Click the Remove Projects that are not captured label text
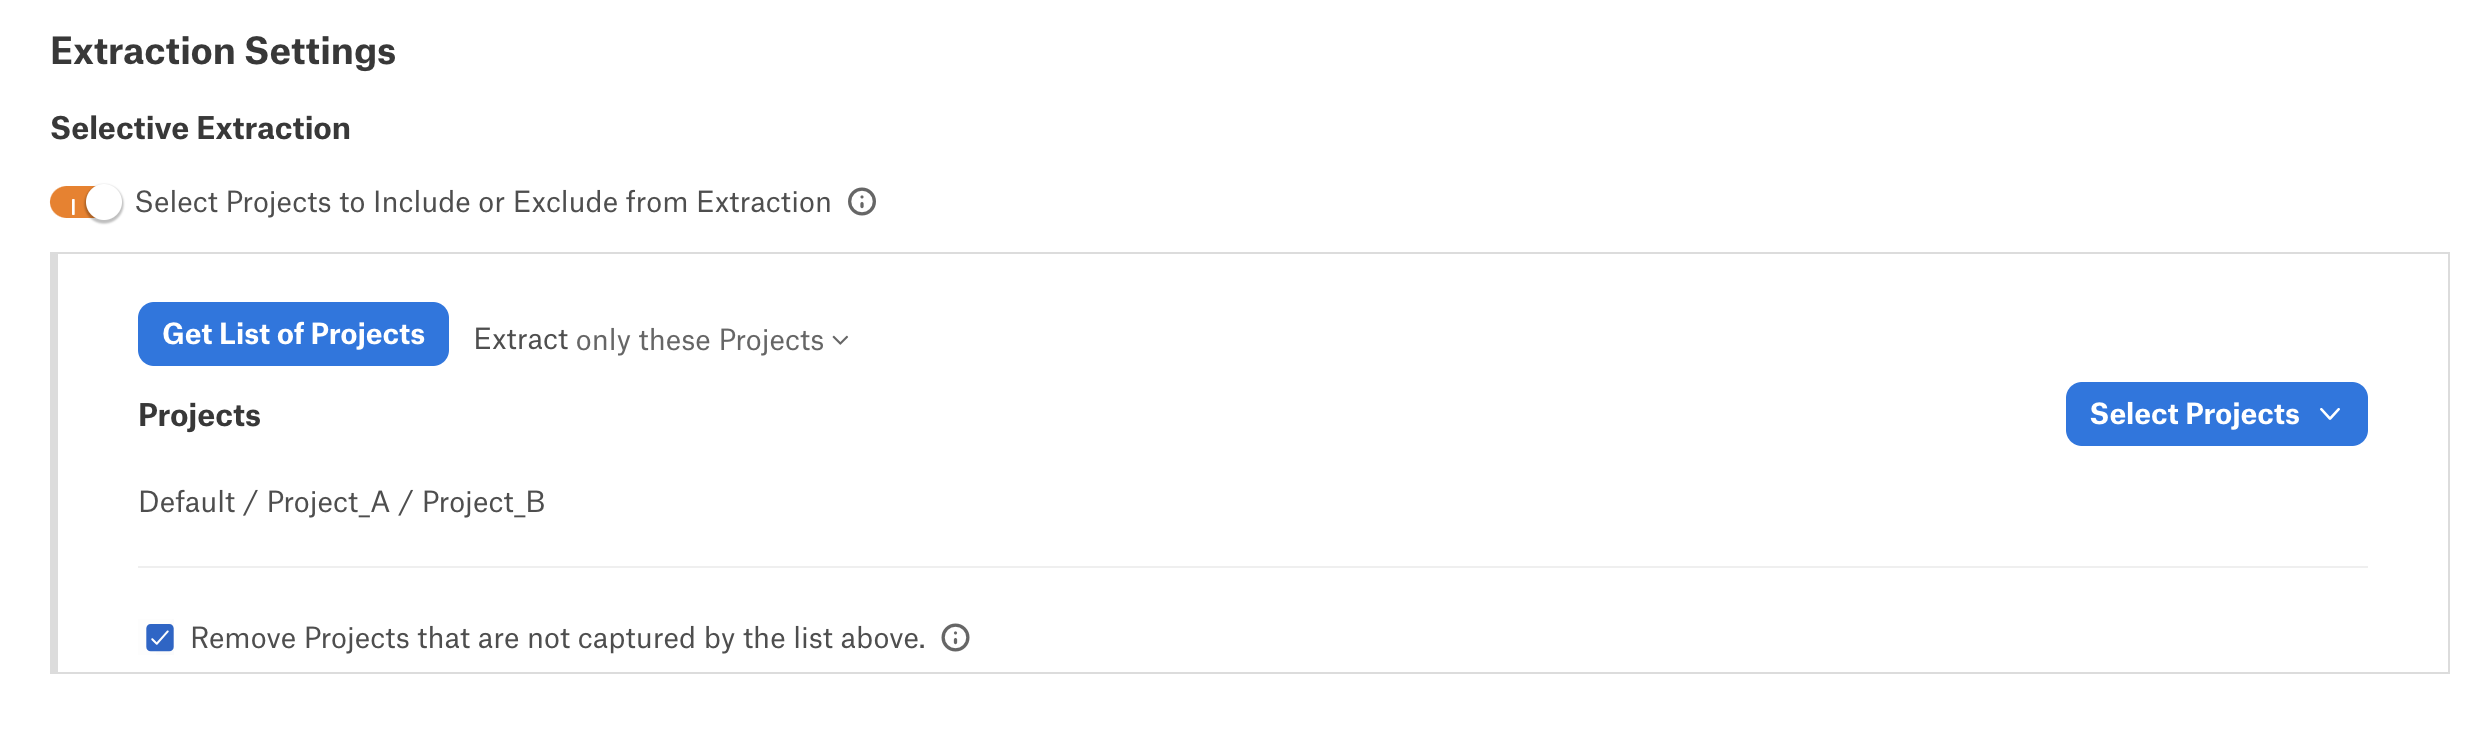 (x=558, y=638)
